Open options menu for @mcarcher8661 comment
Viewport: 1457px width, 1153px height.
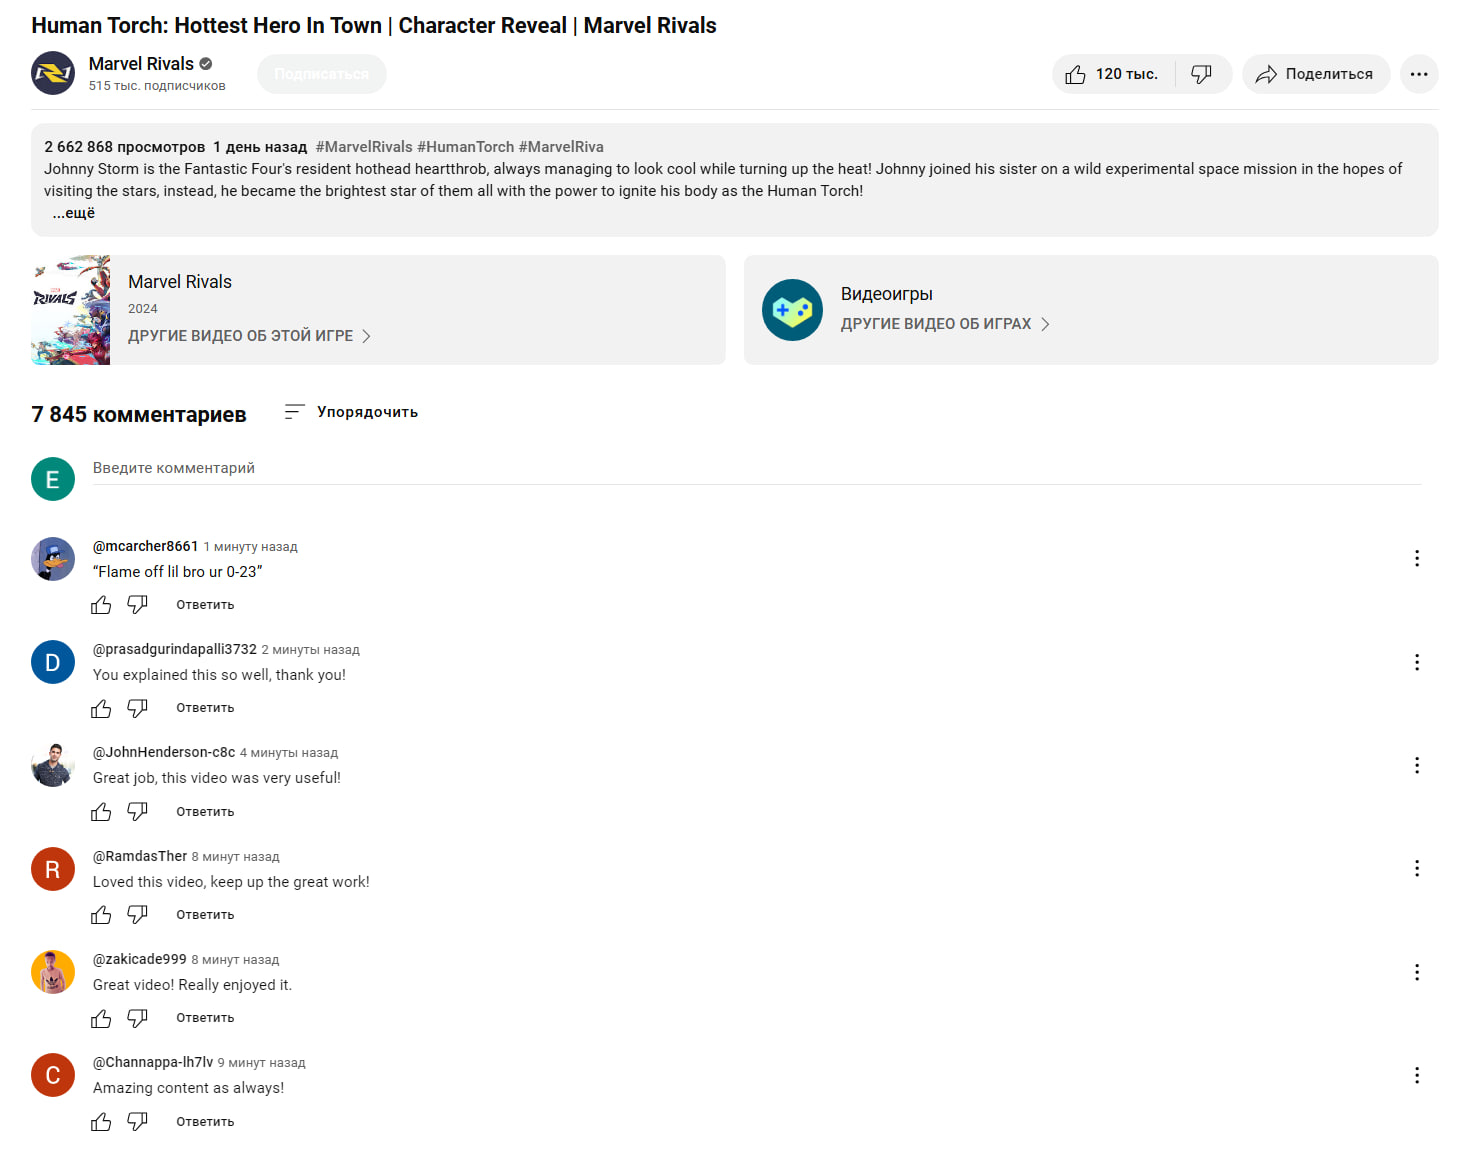[1417, 558]
